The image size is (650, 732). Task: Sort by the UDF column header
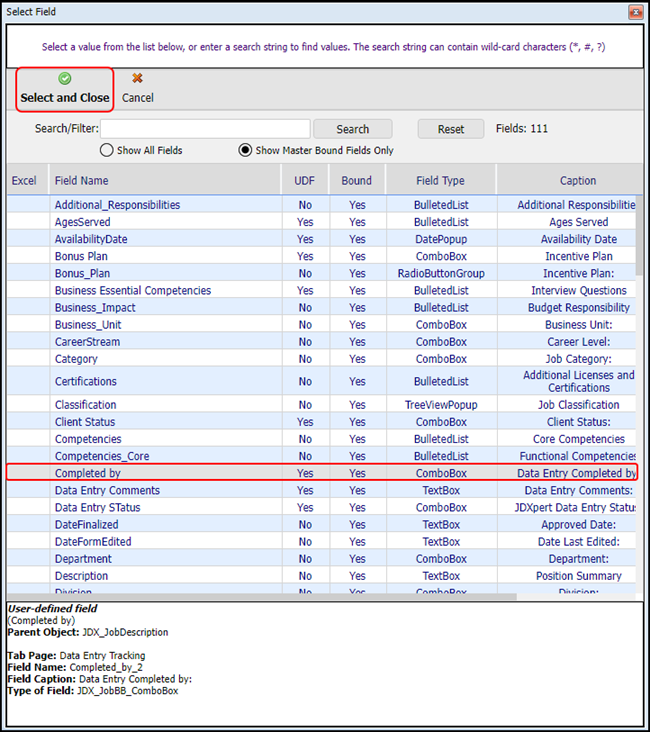tap(305, 181)
